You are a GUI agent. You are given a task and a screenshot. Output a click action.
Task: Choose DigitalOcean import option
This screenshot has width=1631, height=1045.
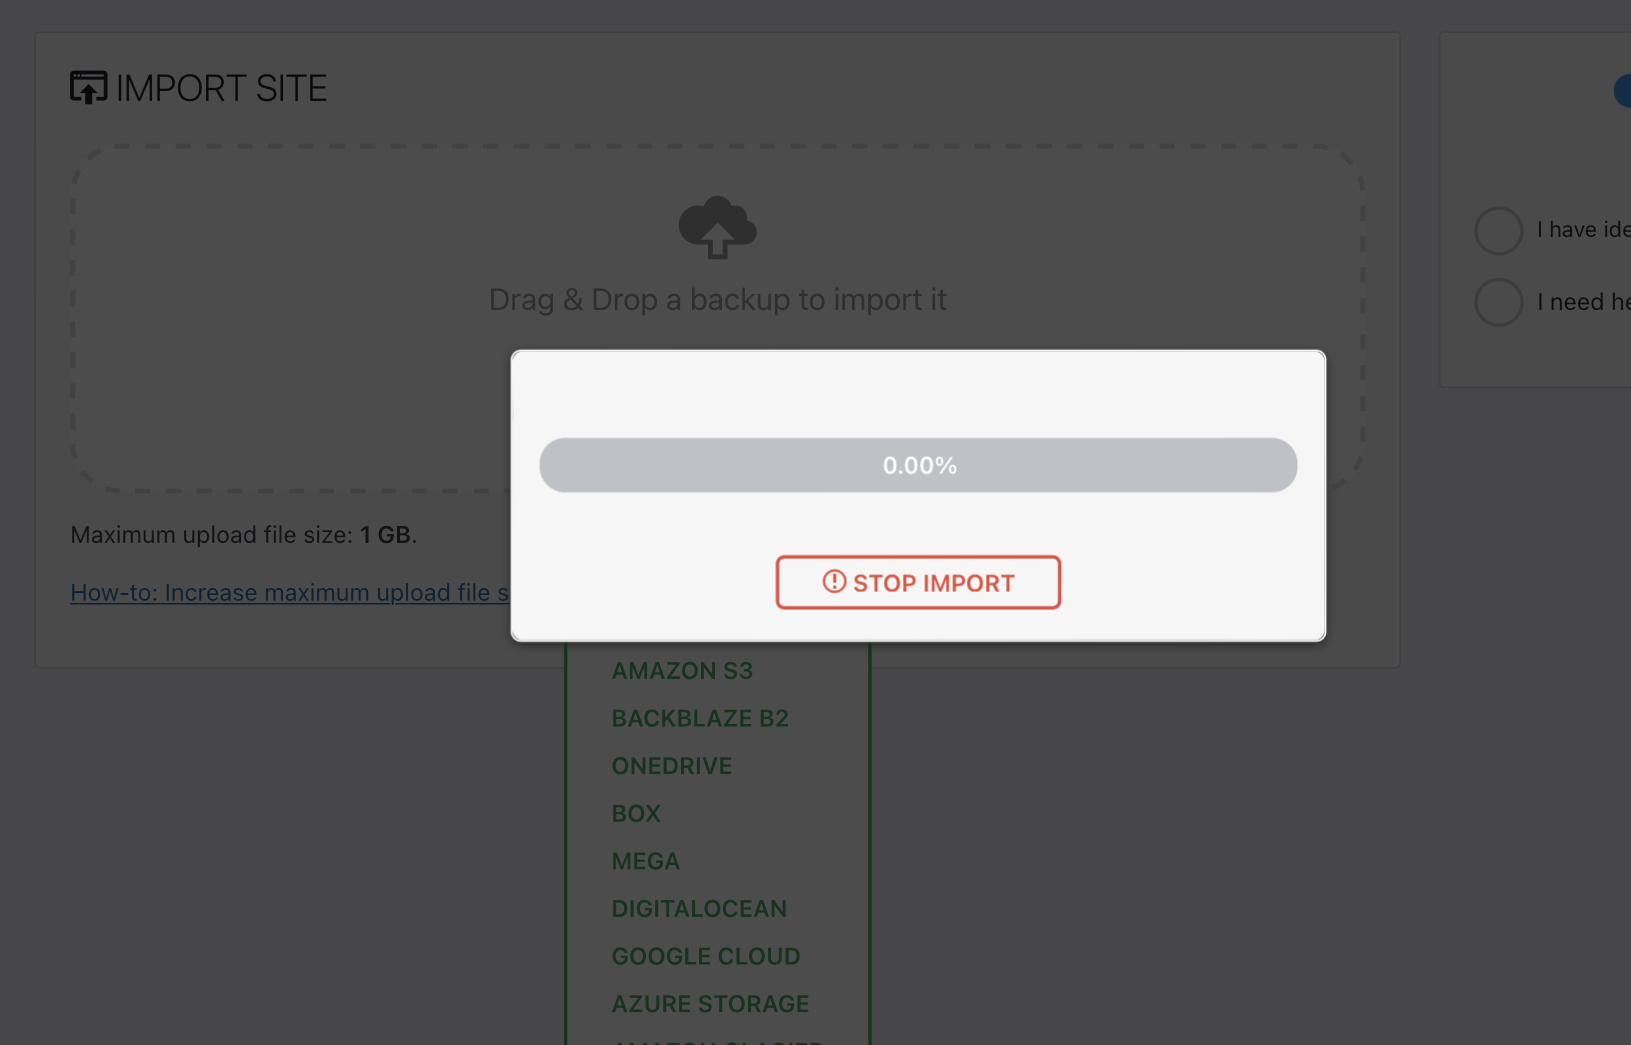pyautogui.click(x=699, y=909)
